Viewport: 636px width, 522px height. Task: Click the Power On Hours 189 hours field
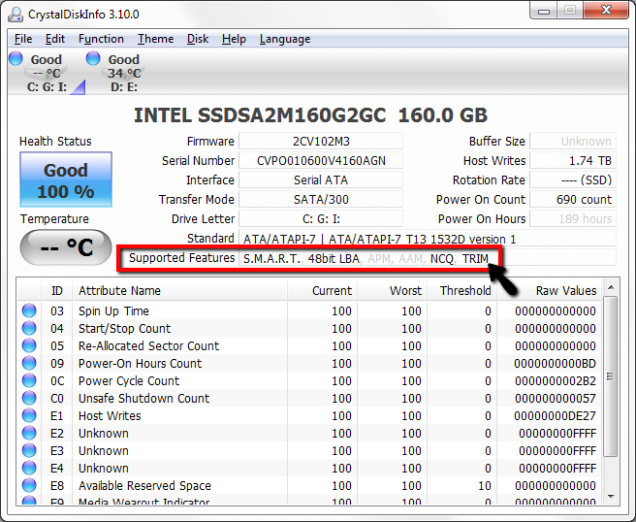point(573,219)
